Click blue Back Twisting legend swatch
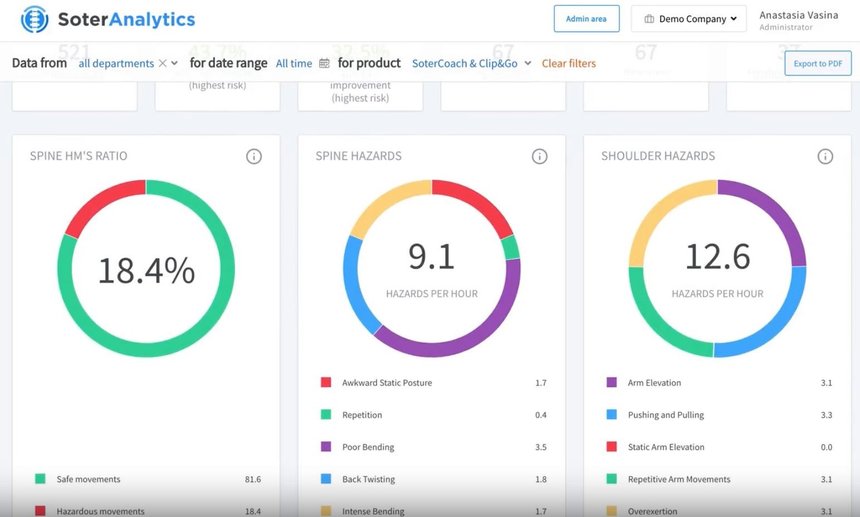 [x=326, y=479]
